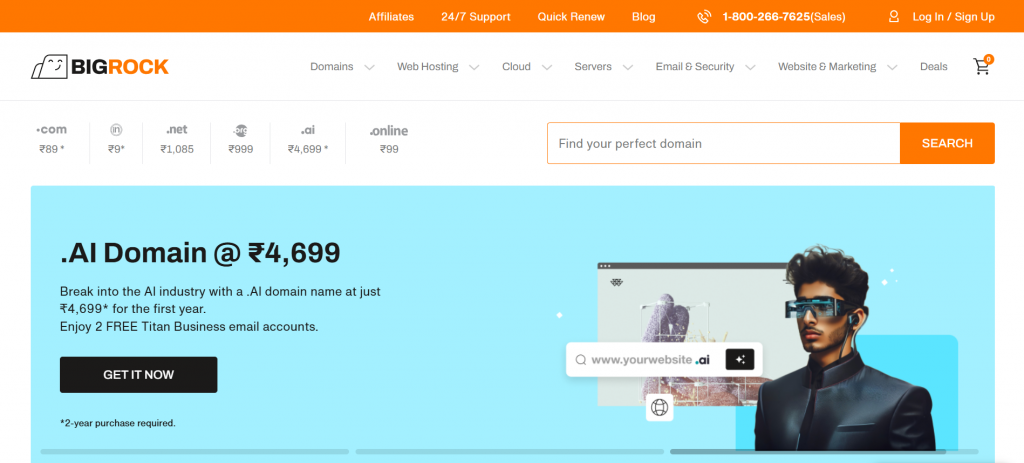The image size is (1024, 463).
Task: Click the GET IT NOW button
Action: tap(138, 375)
